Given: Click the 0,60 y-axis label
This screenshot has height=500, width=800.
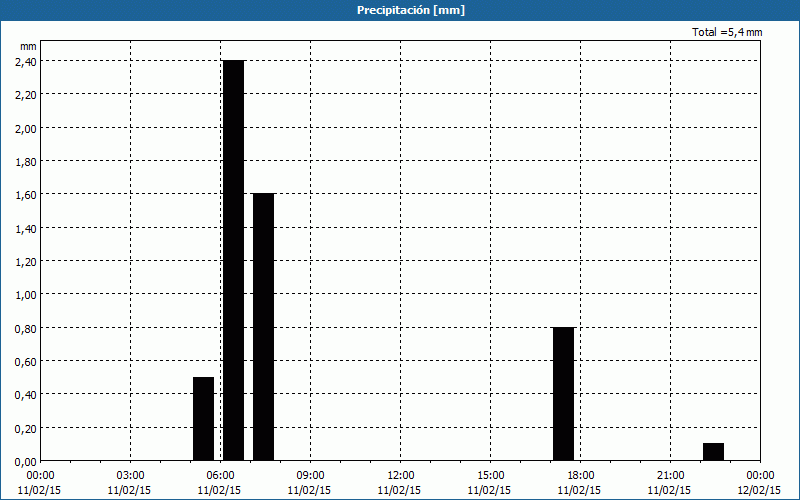Looking at the screenshot, I should tap(26, 361).
